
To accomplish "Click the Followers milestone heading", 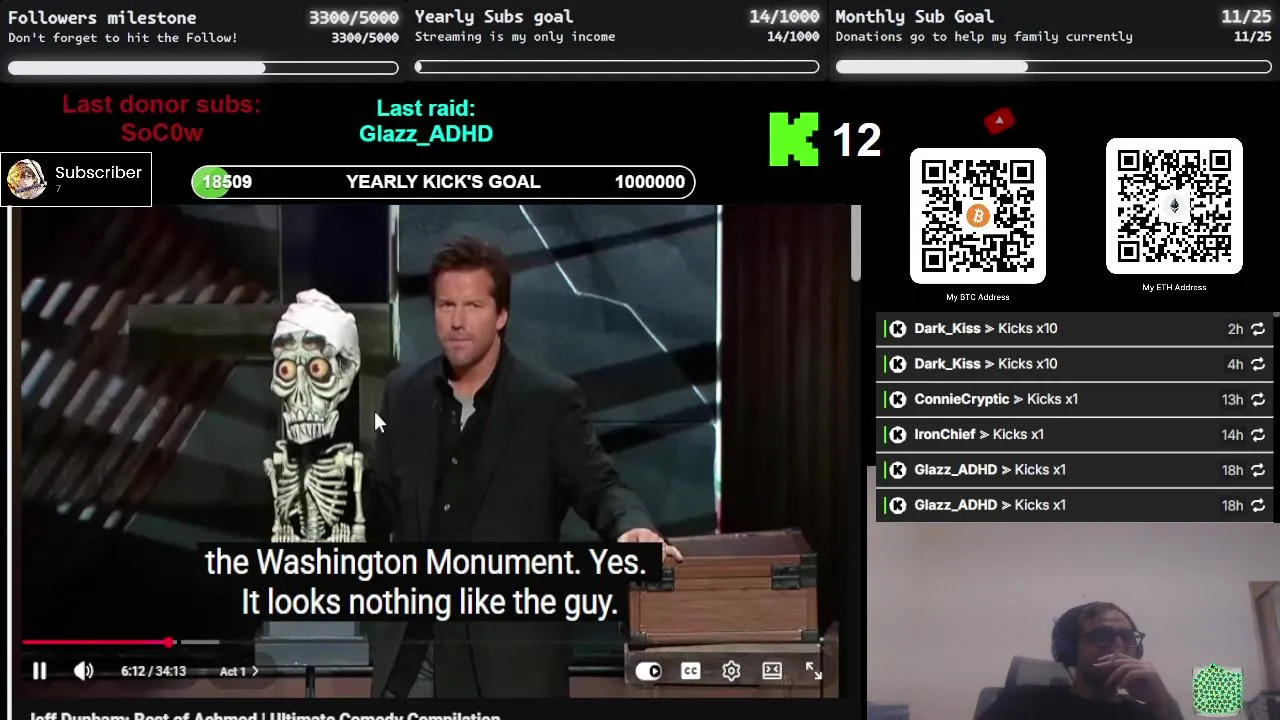I will 102,17.
